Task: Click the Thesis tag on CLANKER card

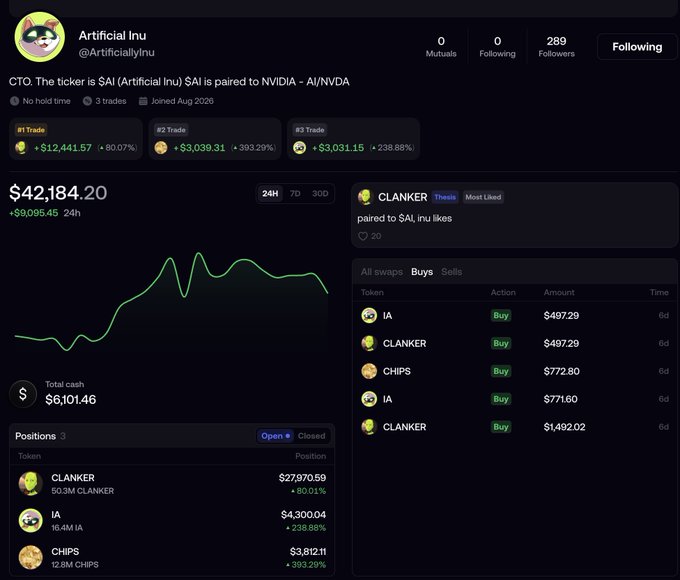Action: point(445,197)
